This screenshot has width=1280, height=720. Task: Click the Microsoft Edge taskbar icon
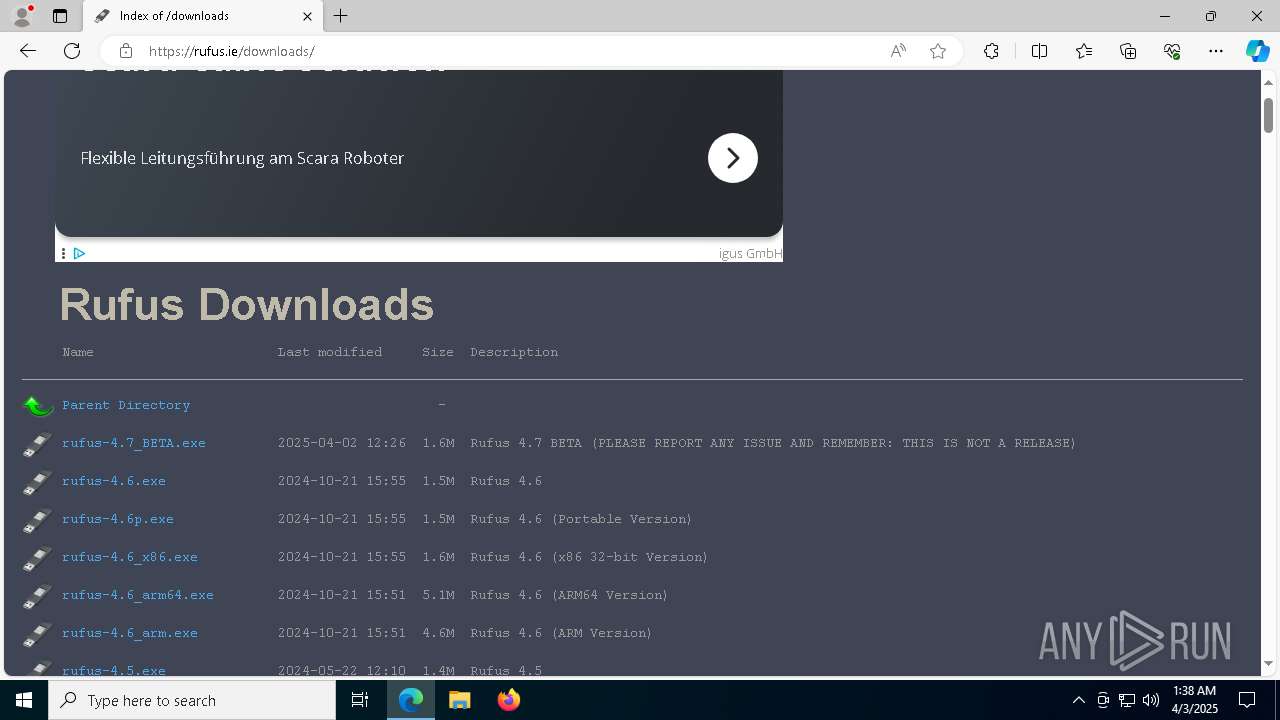coord(411,700)
